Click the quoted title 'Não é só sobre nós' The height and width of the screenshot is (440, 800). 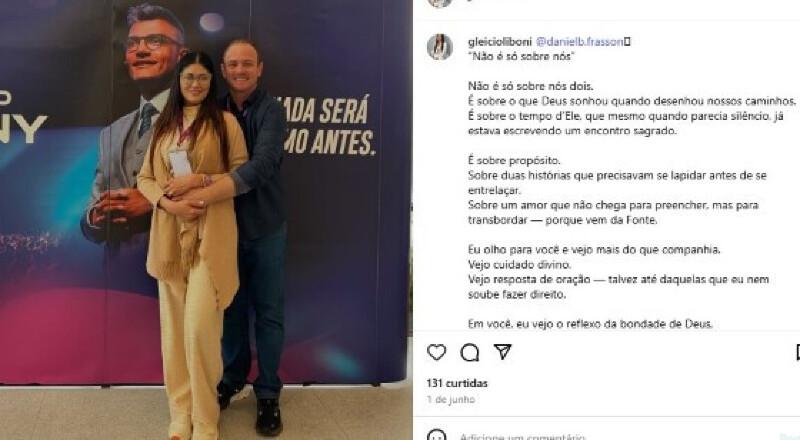point(521,56)
